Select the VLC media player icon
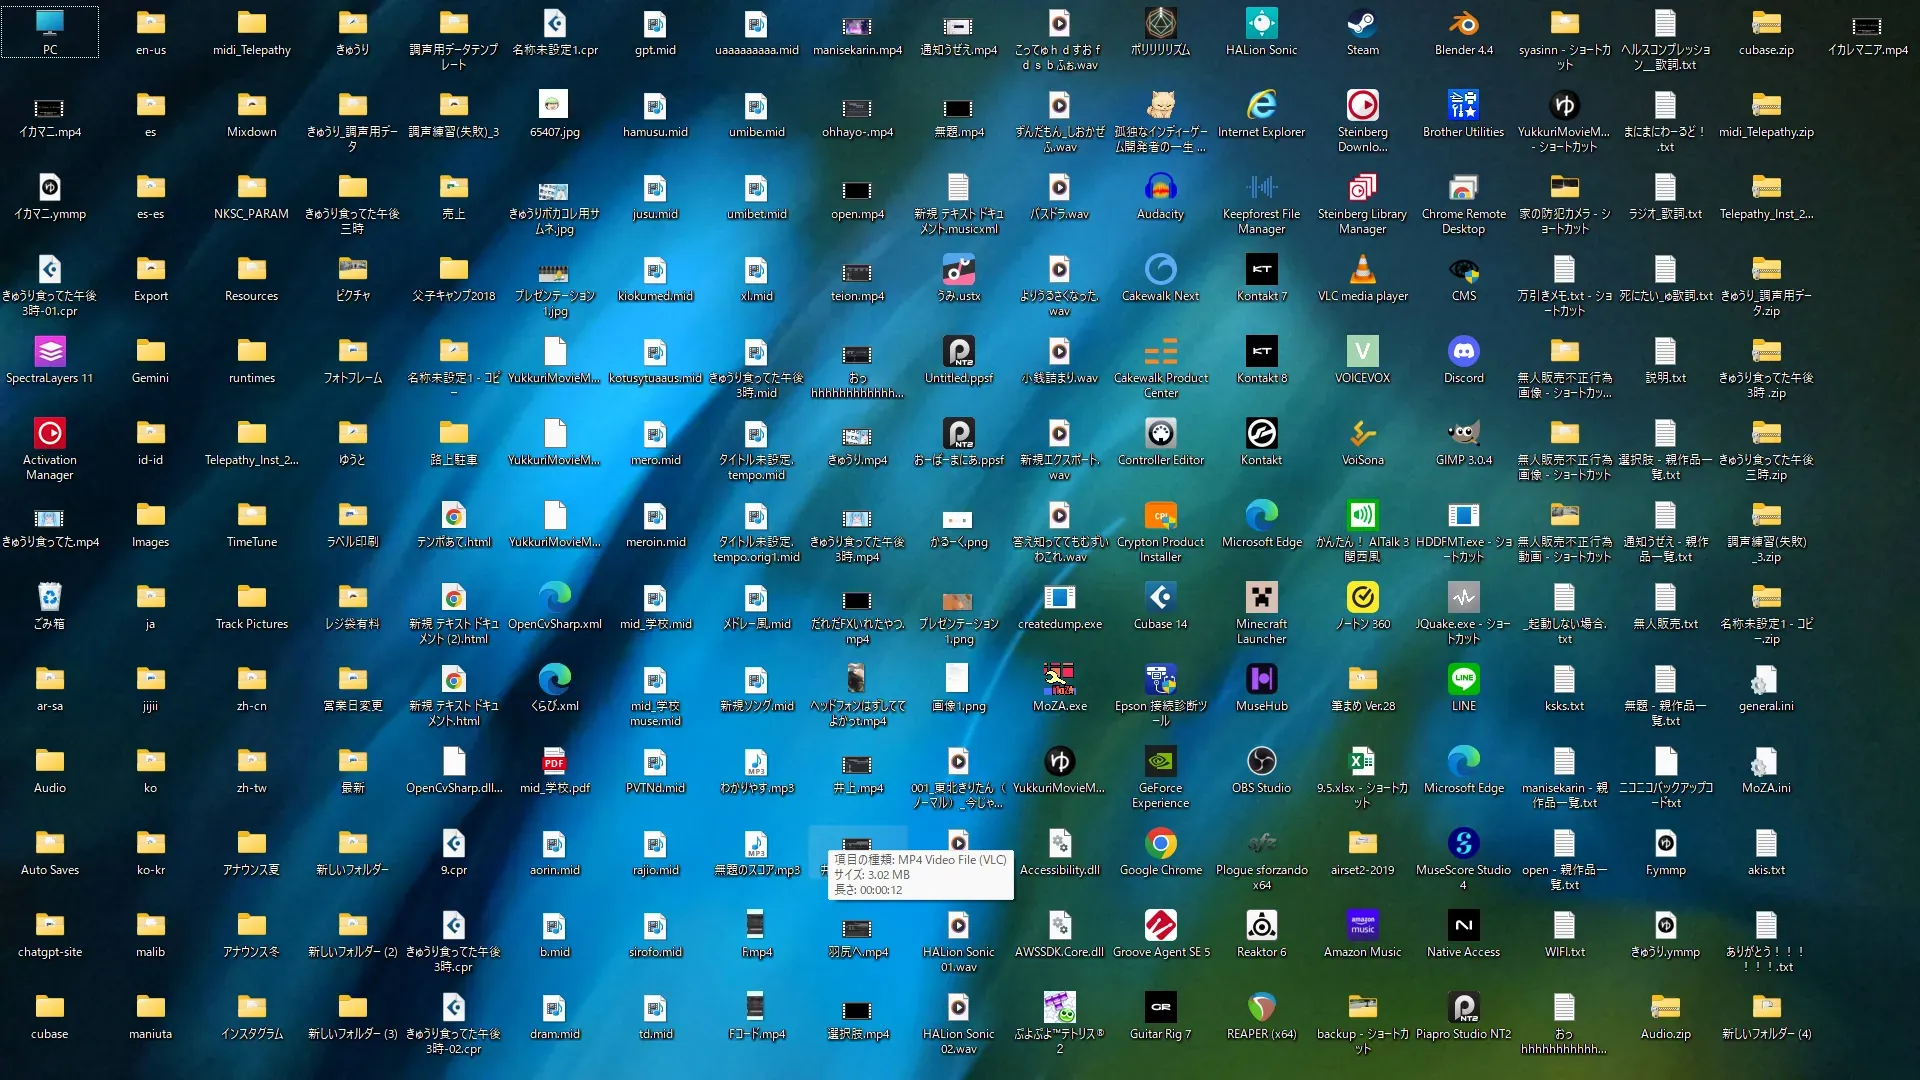This screenshot has height=1080, width=1920. click(1362, 270)
